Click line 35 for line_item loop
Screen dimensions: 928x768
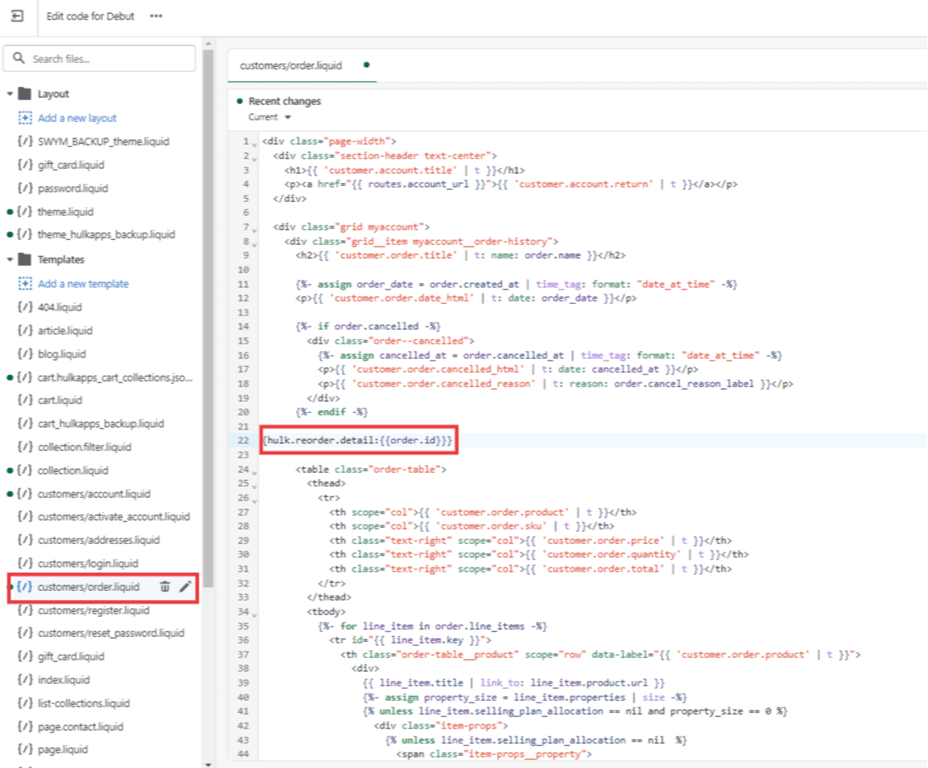coord(432,626)
